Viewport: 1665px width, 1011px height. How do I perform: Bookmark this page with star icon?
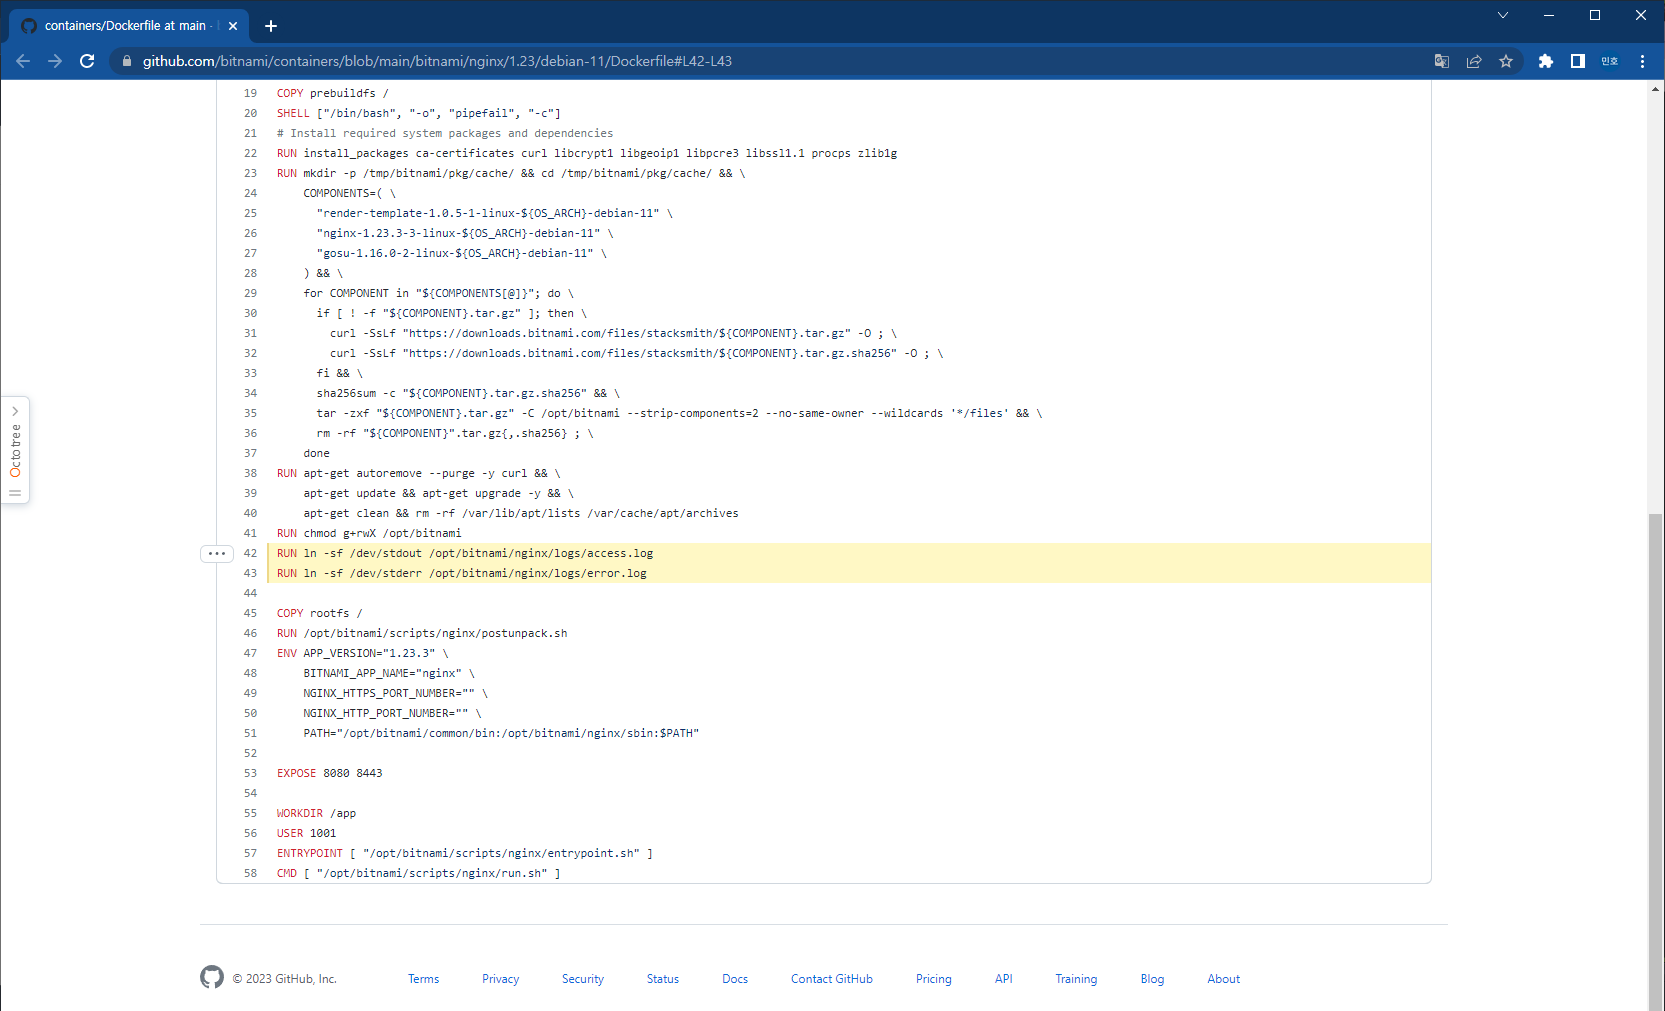coord(1505,61)
